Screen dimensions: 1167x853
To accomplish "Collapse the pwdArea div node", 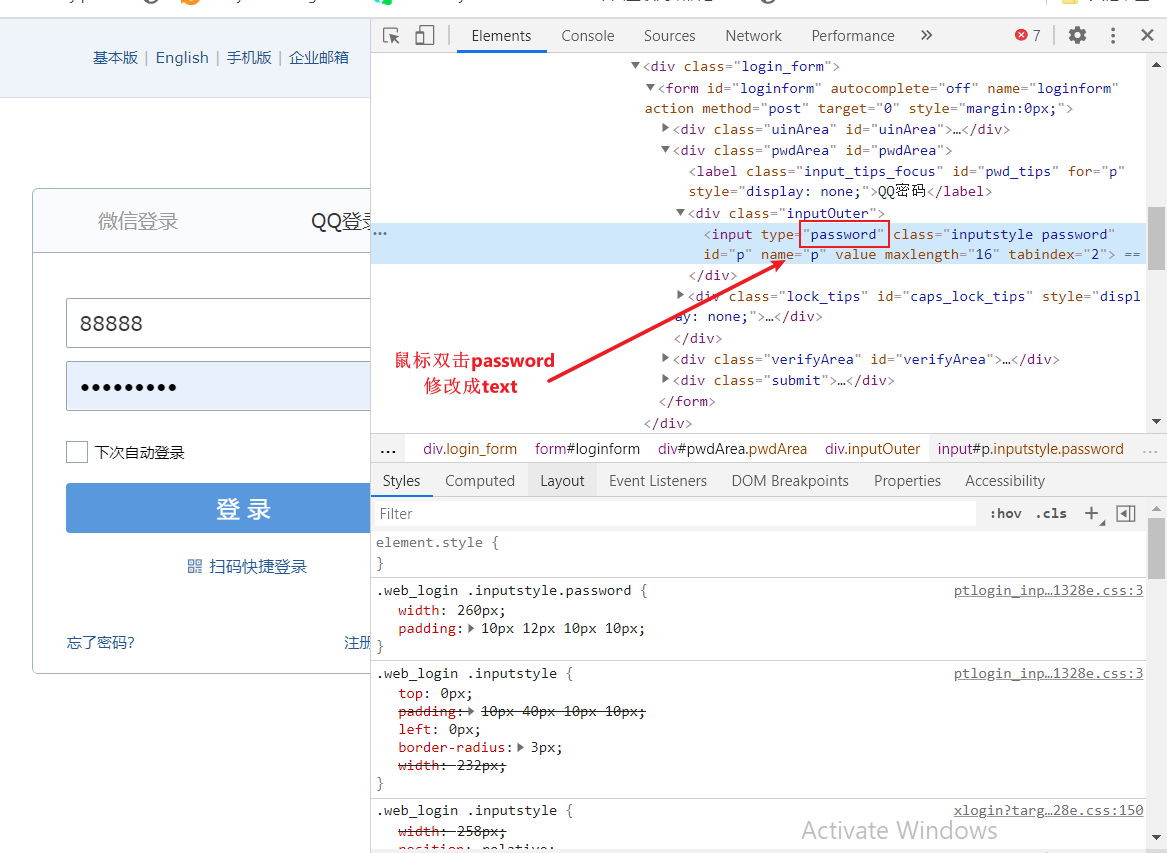I will [666, 150].
